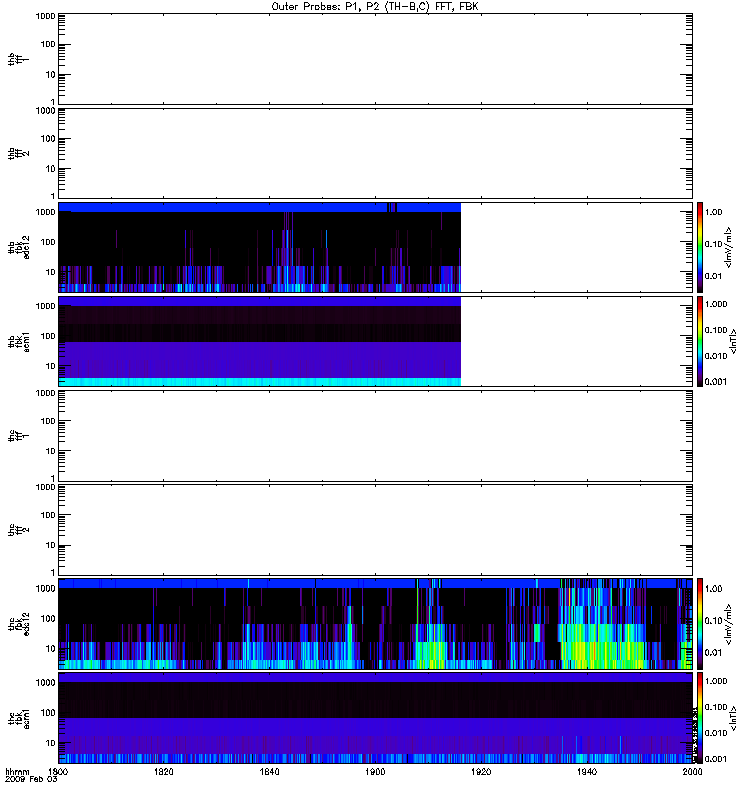Click the 1840 time axis label
Screen dimensions: 750x800
coord(269,771)
